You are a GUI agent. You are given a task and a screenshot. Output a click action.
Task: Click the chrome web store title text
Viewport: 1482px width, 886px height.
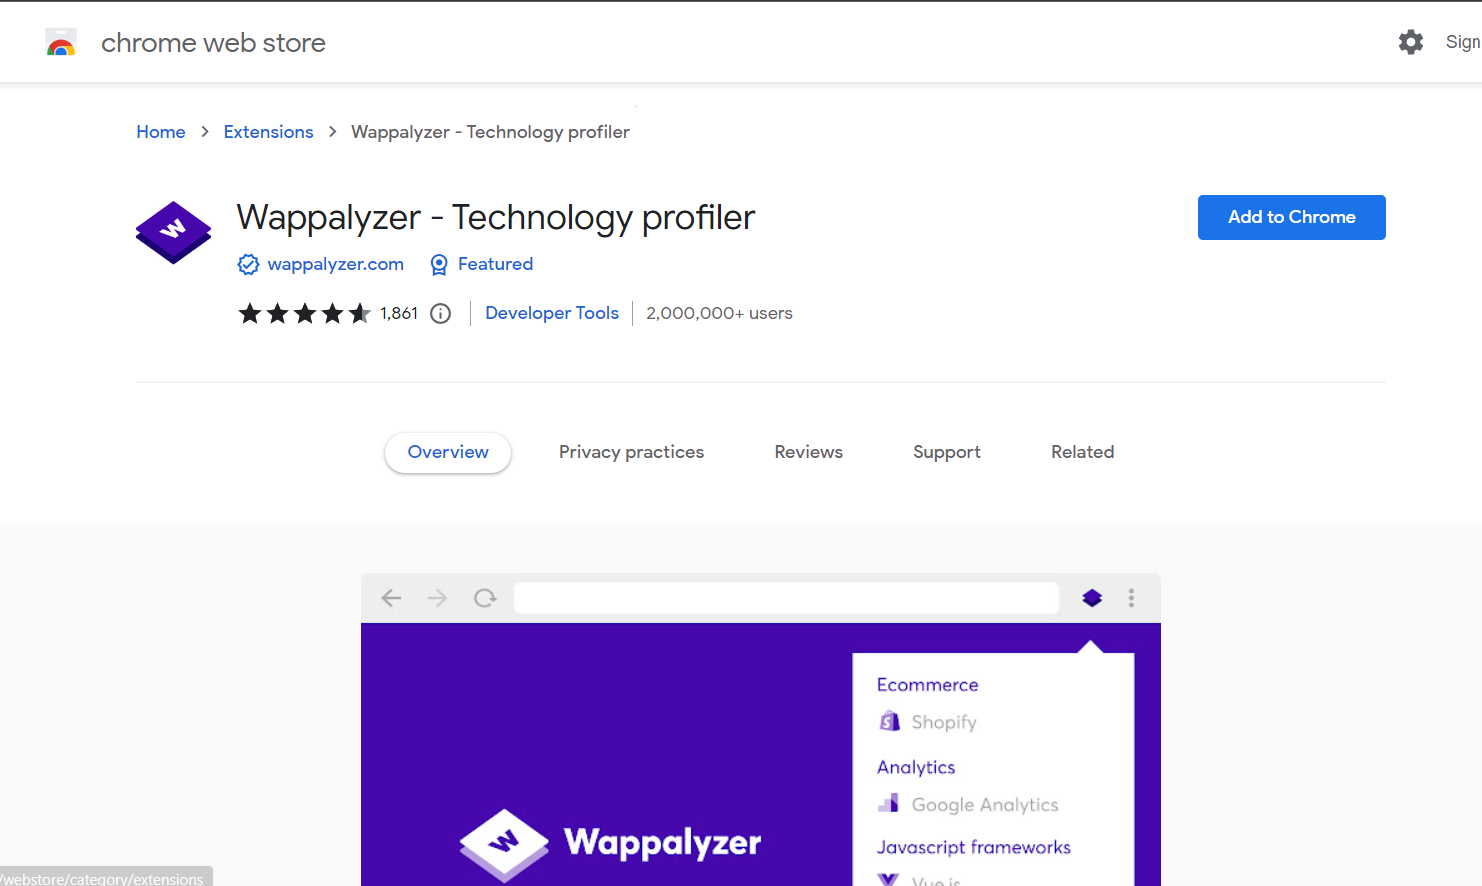point(213,43)
